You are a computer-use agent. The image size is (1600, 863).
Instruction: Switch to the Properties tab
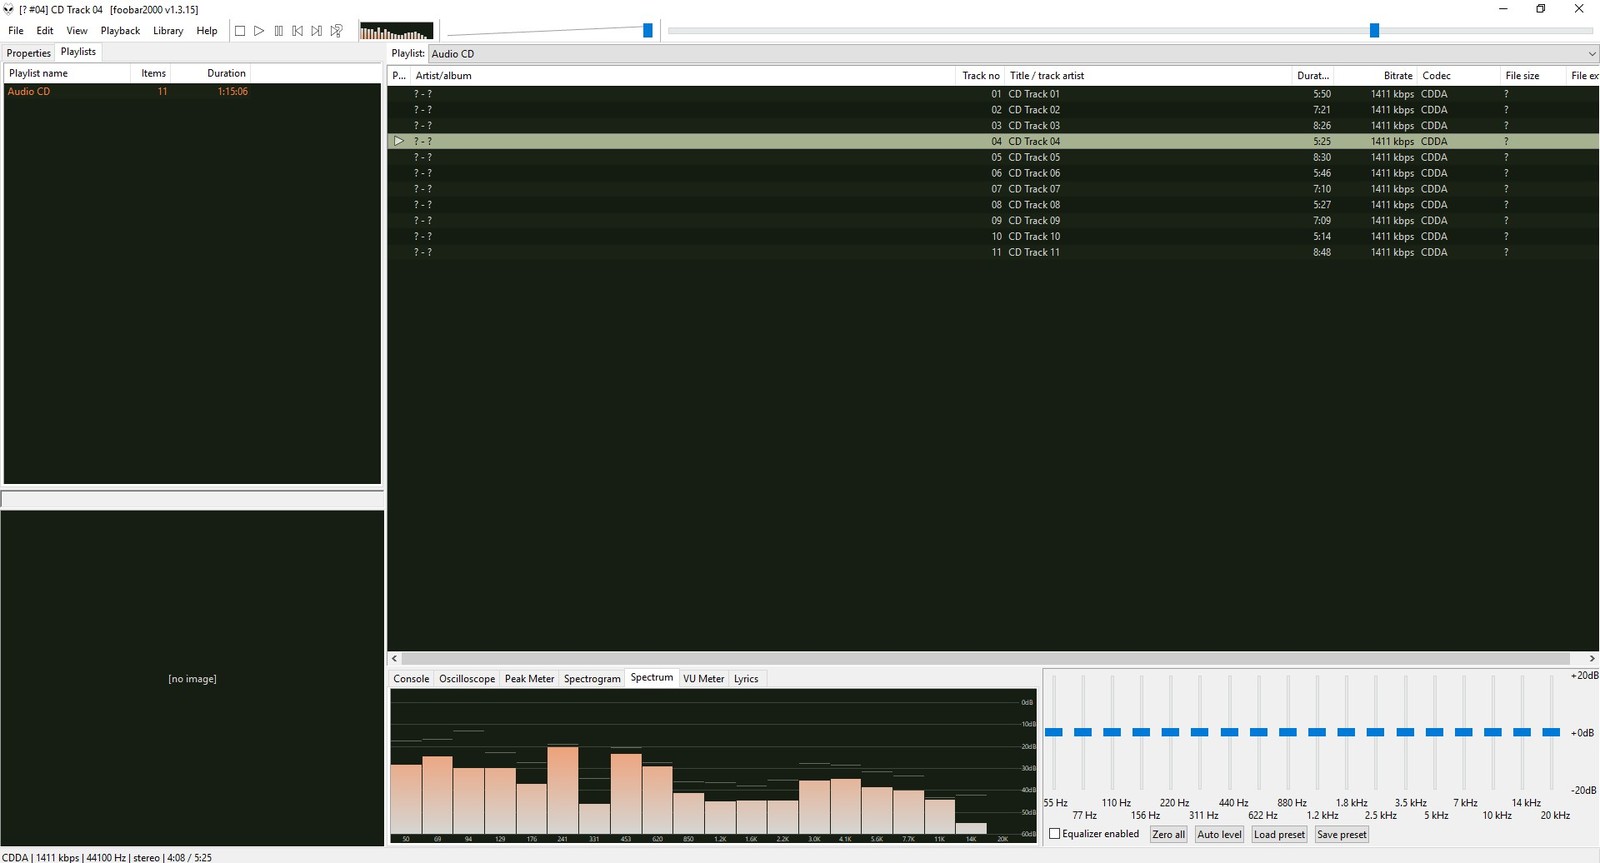28,53
